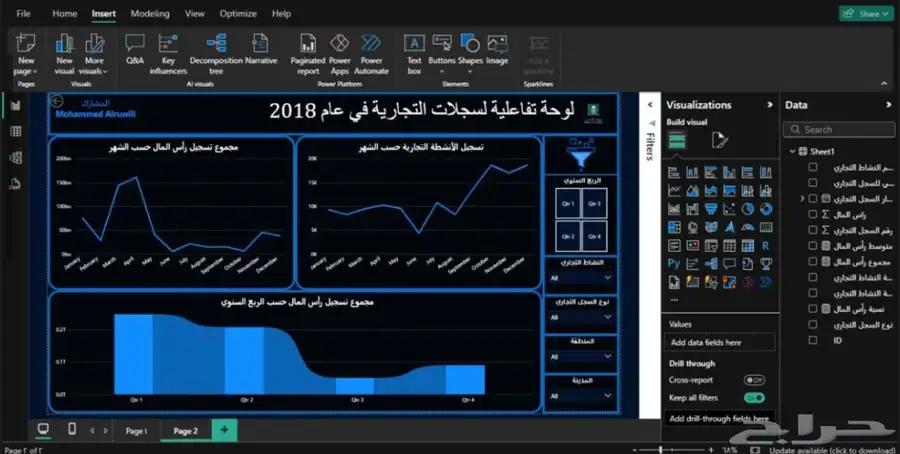Check the ID field checkbox
Screen dimensions: 900x454
[813, 340]
